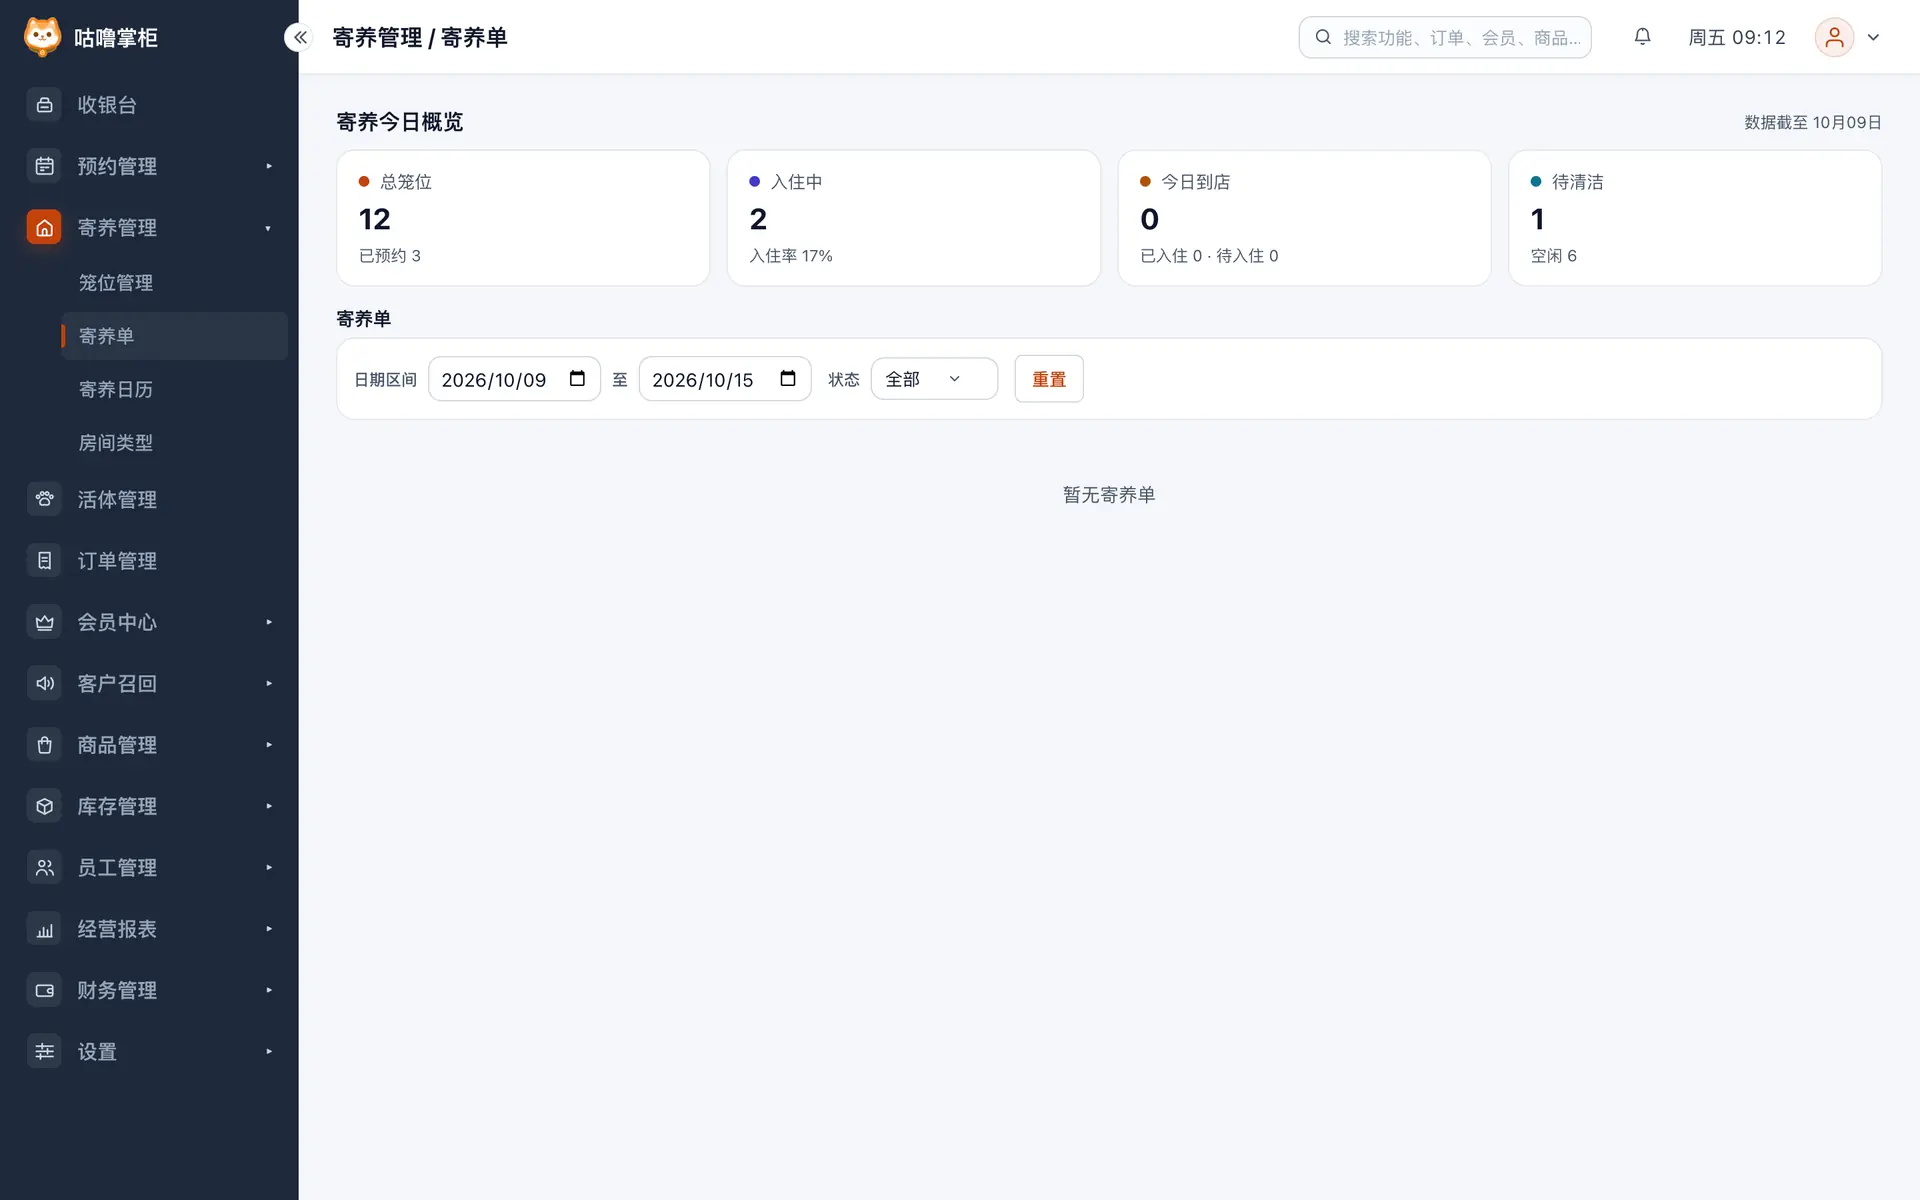The height and width of the screenshot is (1200, 1920).
Task: Collapse the sidebar with the double-chevron button
Action: pos(299,37)
